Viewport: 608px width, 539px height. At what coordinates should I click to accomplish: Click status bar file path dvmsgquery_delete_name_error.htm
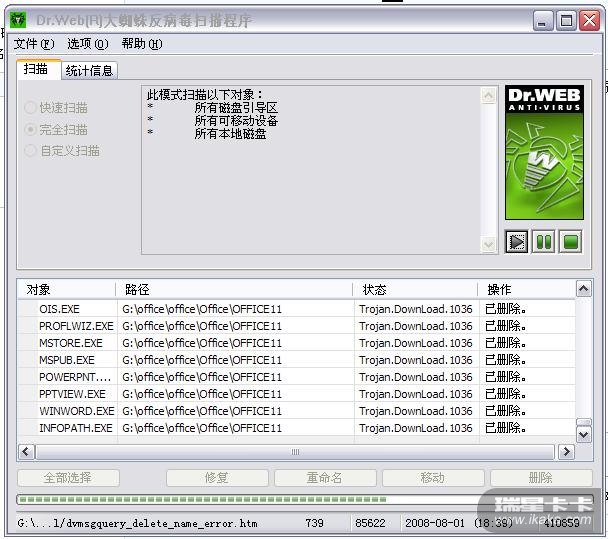click(x=137, y=523)
